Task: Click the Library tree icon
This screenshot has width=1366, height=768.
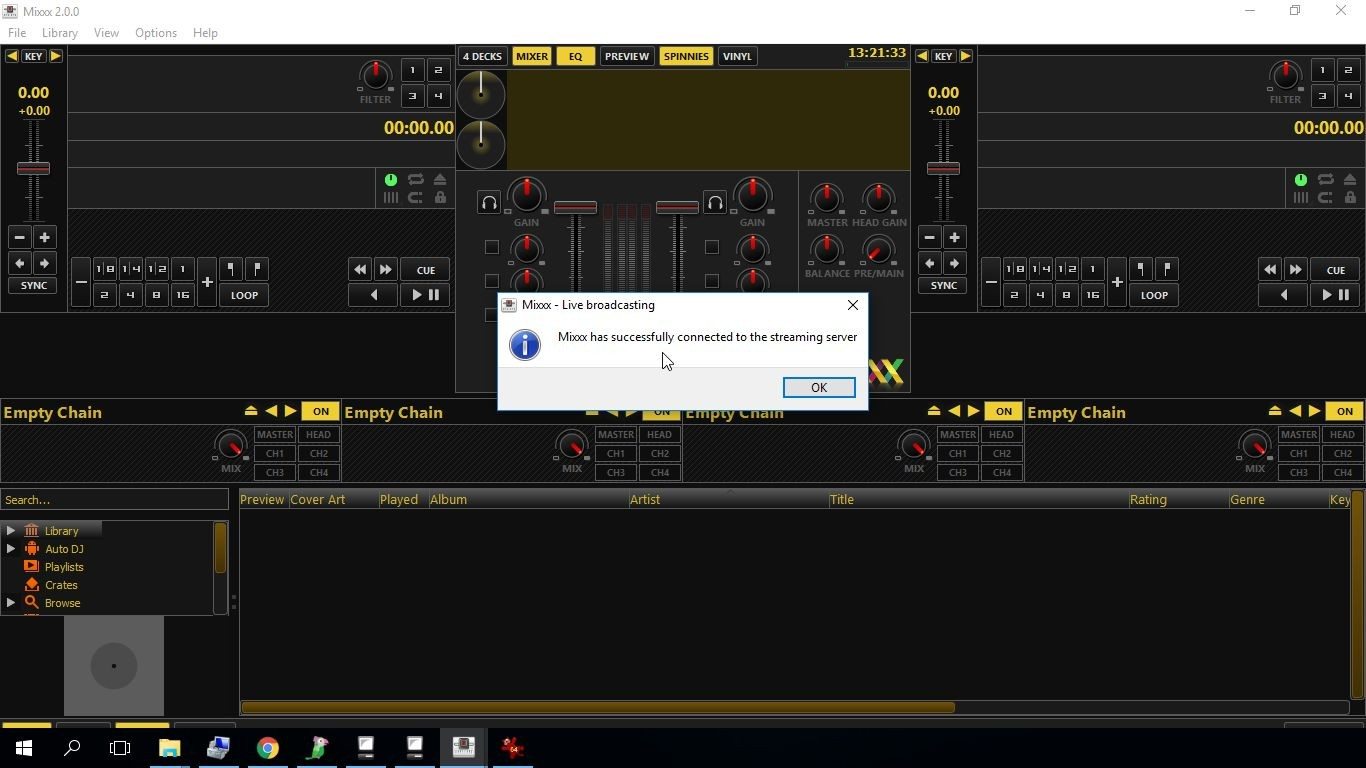Action: tap(31, 531)
